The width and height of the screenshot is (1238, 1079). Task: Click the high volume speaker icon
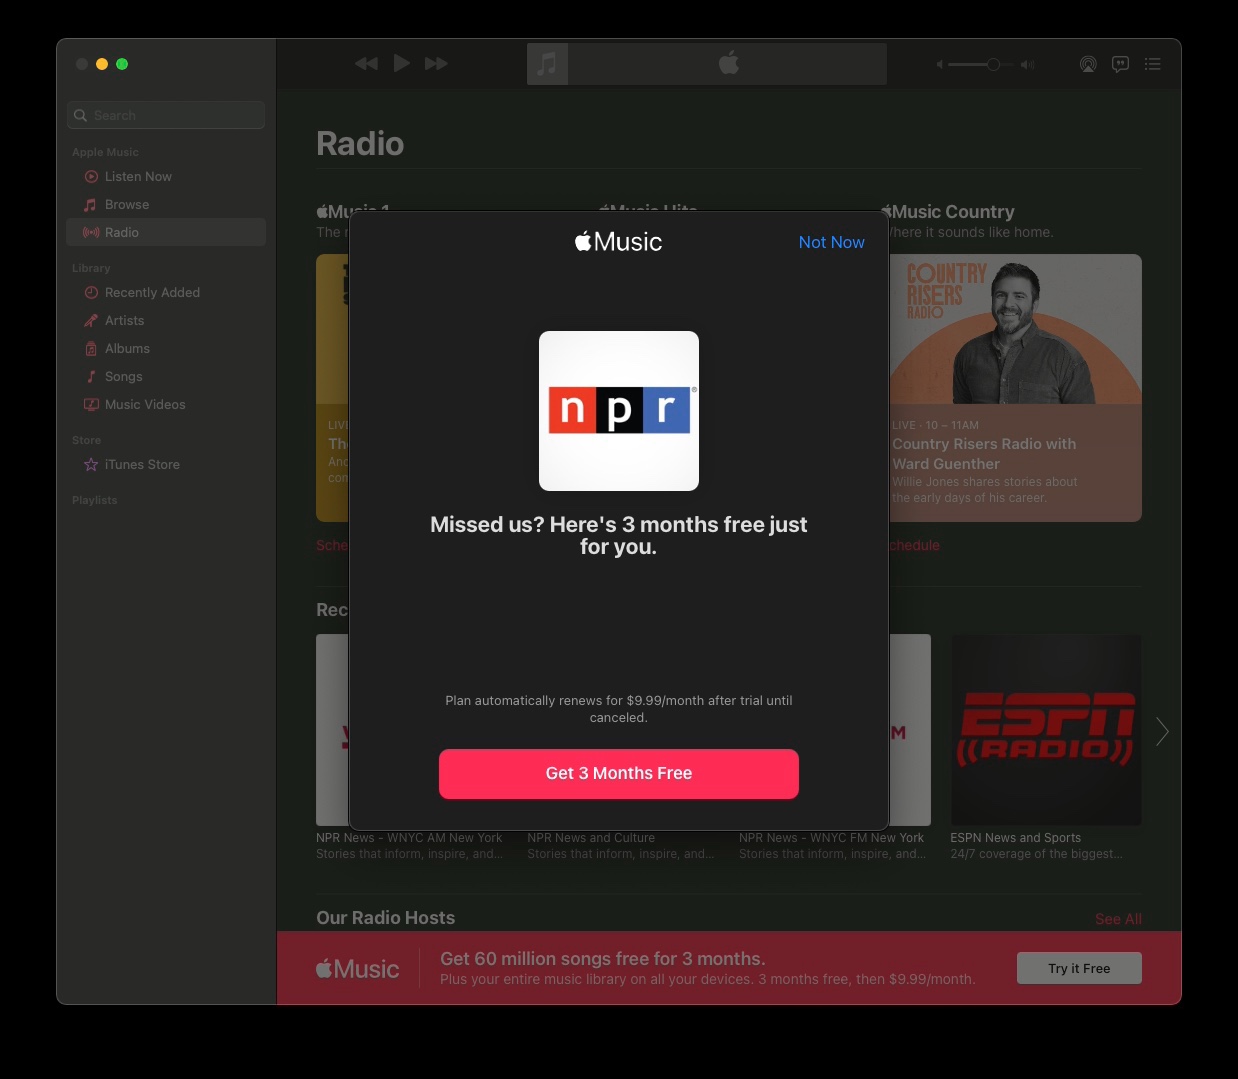point(1027,64)
